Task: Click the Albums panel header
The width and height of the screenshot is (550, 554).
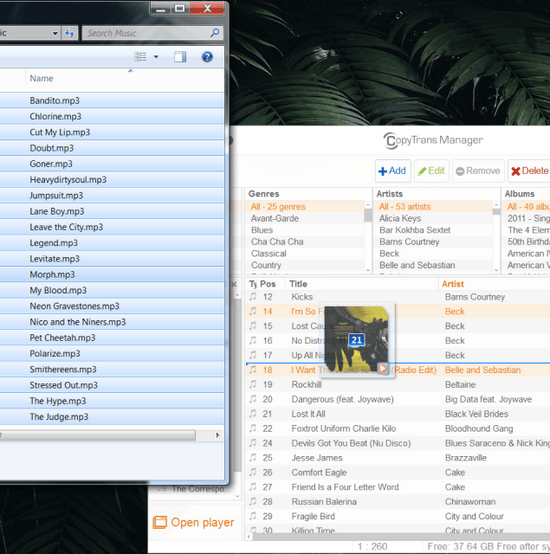Action: (519, 194)
